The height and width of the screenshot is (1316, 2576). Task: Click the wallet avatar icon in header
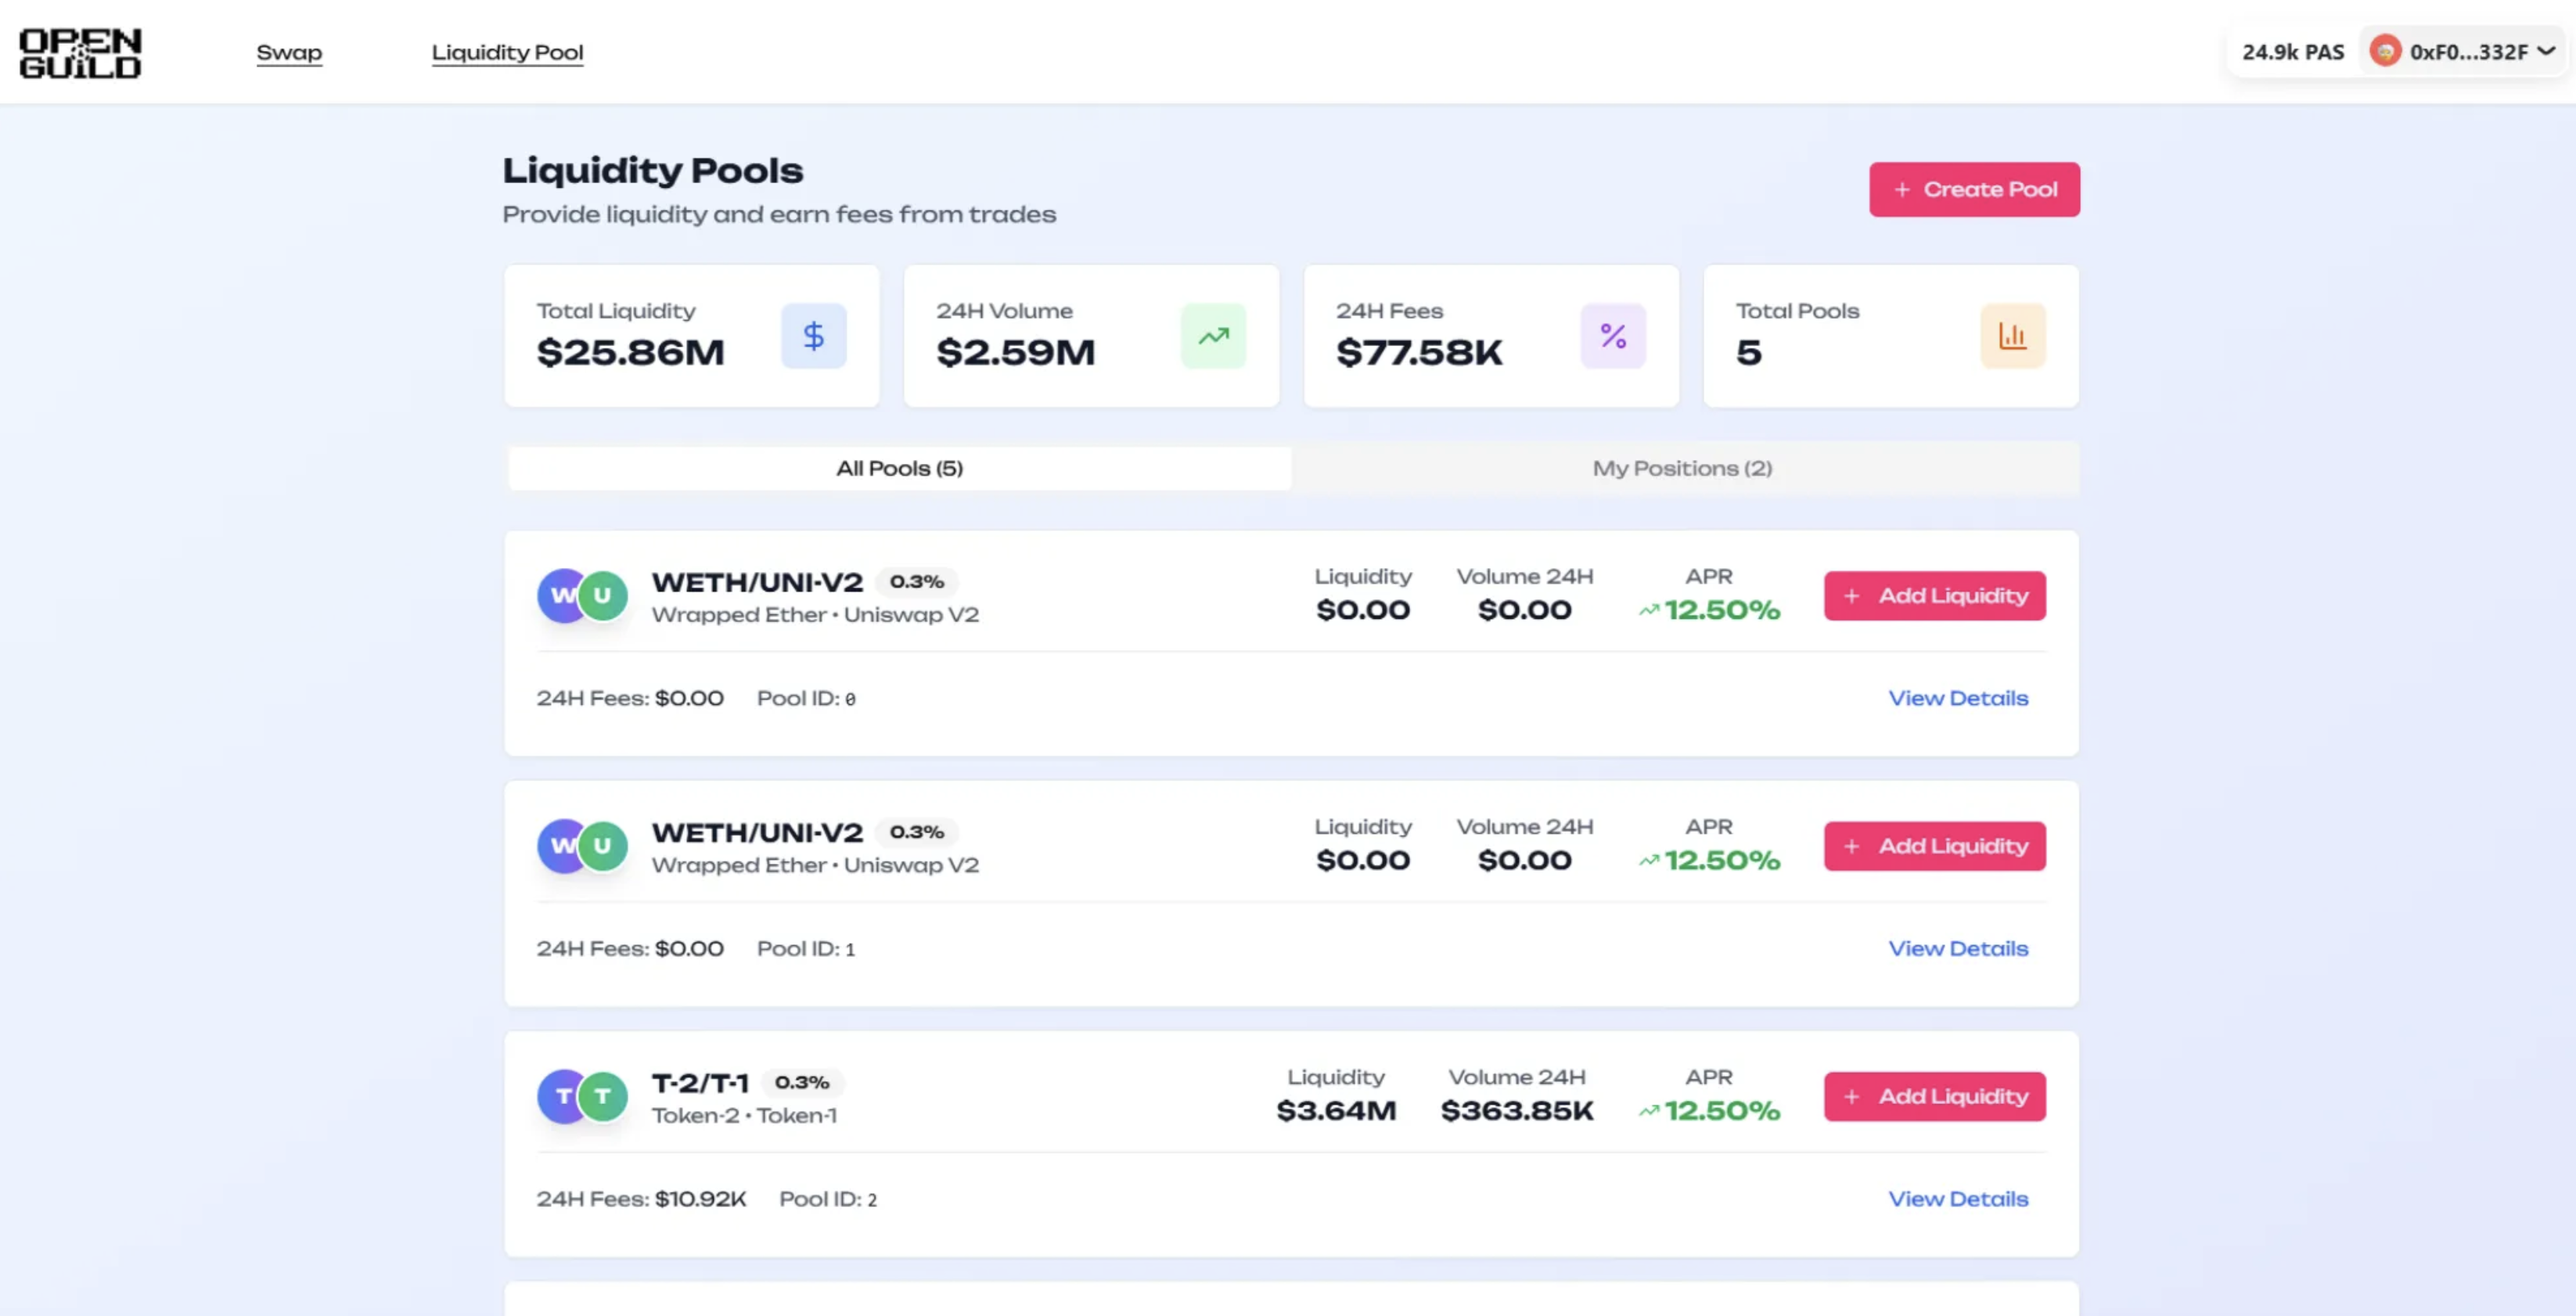tap(2385, 51)
